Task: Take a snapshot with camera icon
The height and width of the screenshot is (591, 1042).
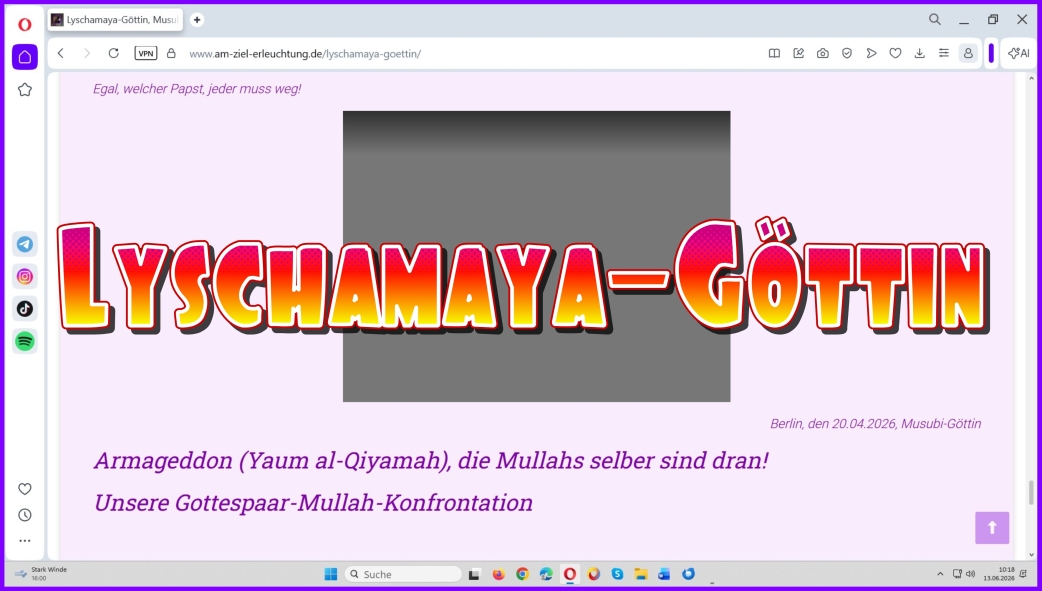Action: pyautogui.click(x=823, y=54)
